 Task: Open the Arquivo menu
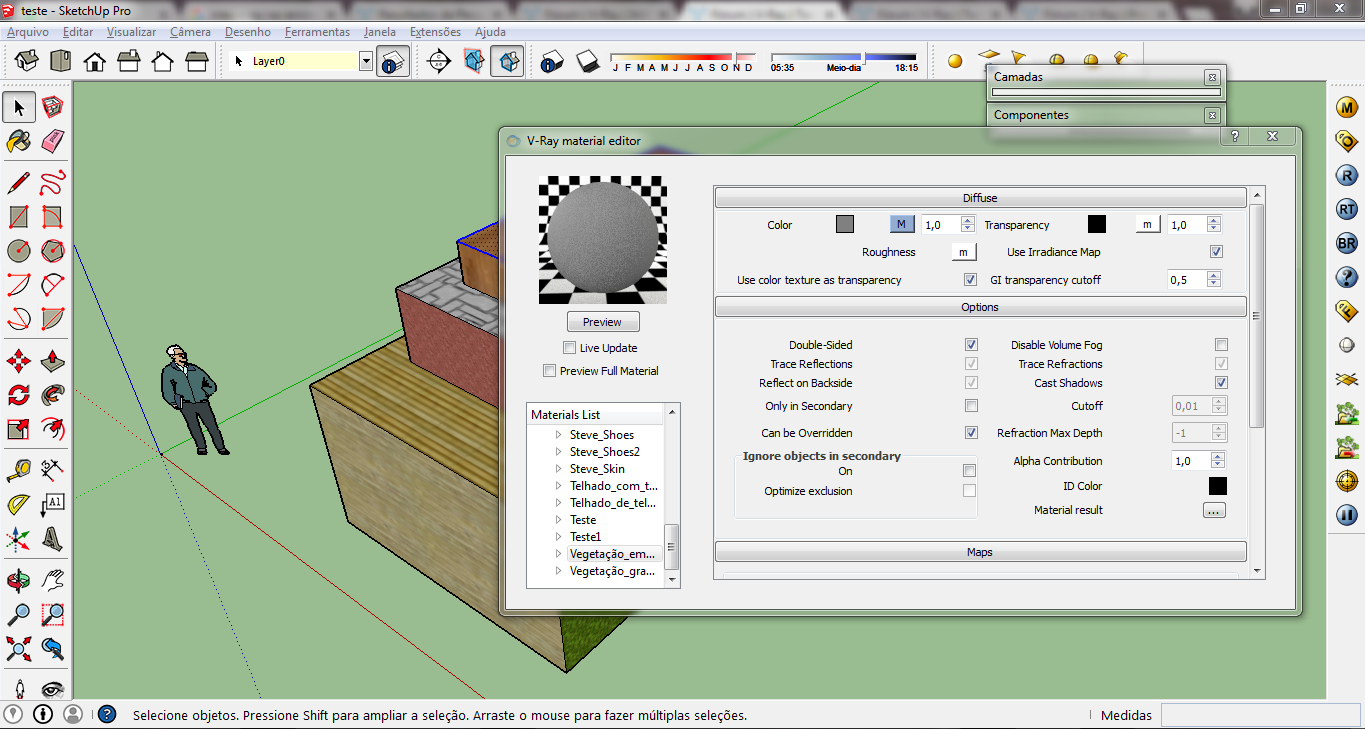[27, 32]
